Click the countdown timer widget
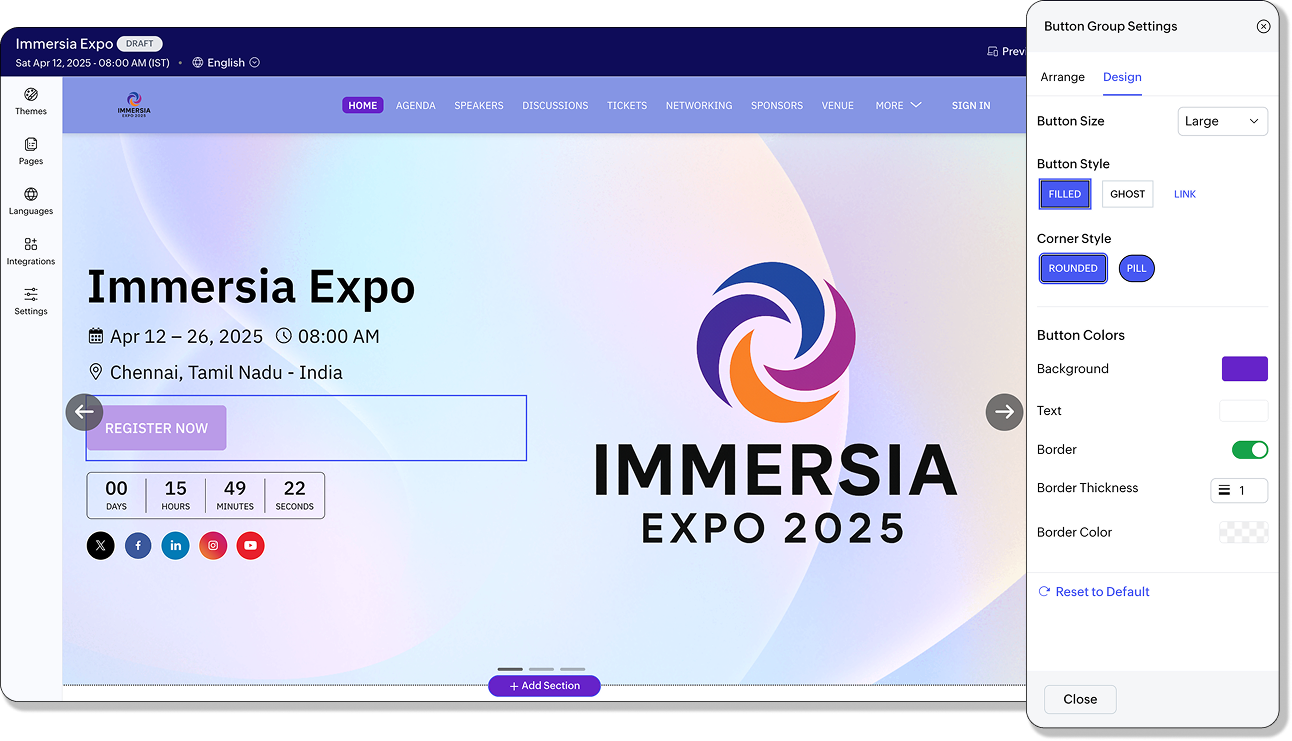This screenshot has height=741, width=1292. pos(206,495)
